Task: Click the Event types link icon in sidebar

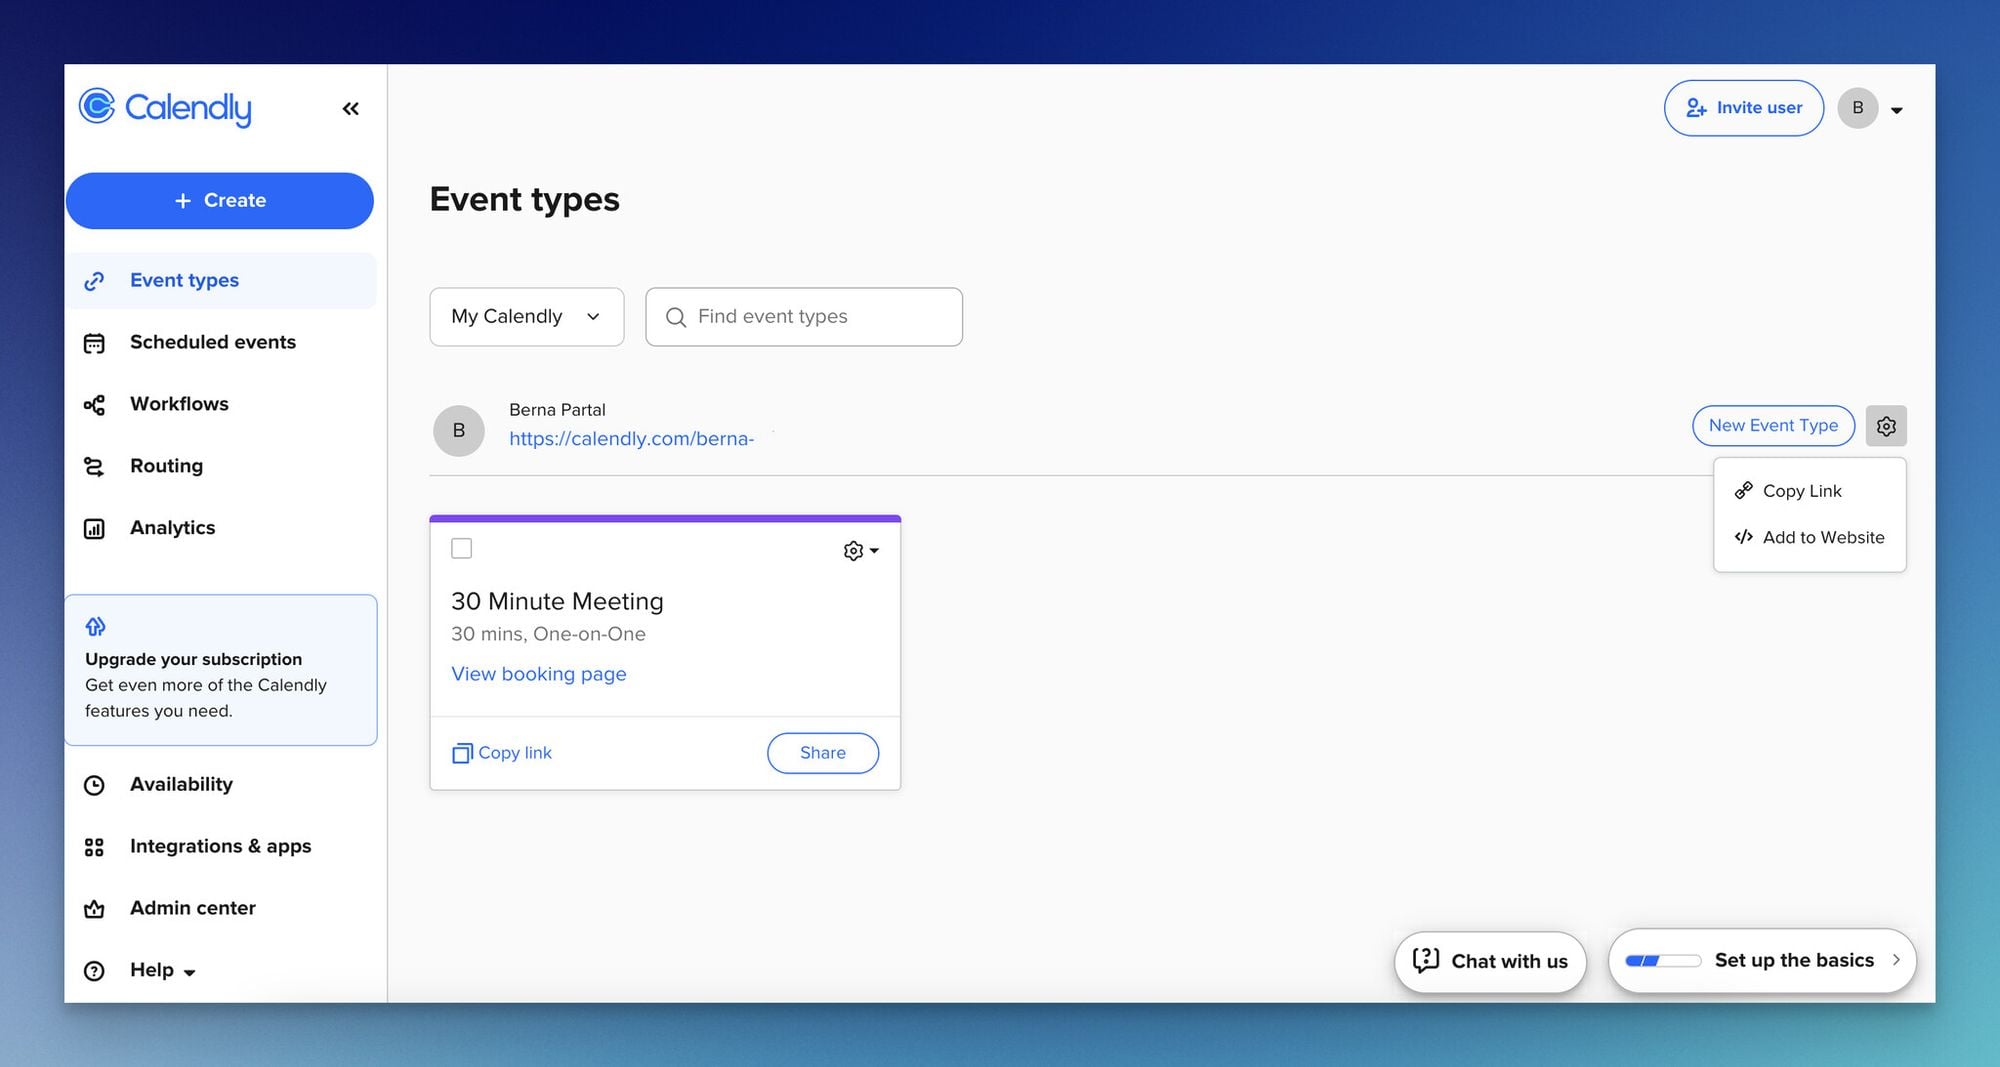Action: [x=94, y=281]
